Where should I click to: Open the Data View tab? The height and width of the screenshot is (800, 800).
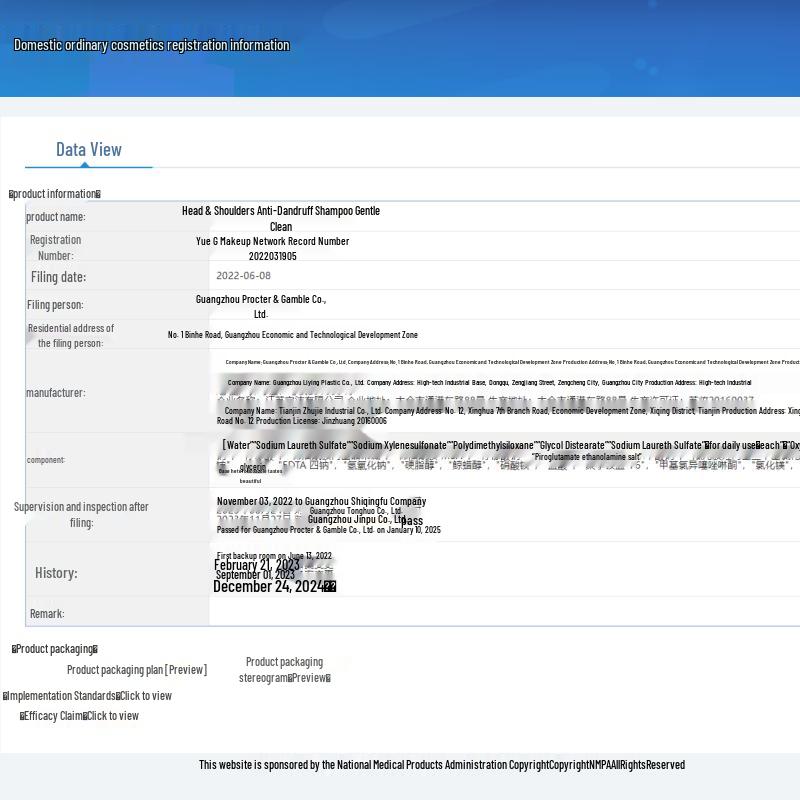[x=89, y=150]
